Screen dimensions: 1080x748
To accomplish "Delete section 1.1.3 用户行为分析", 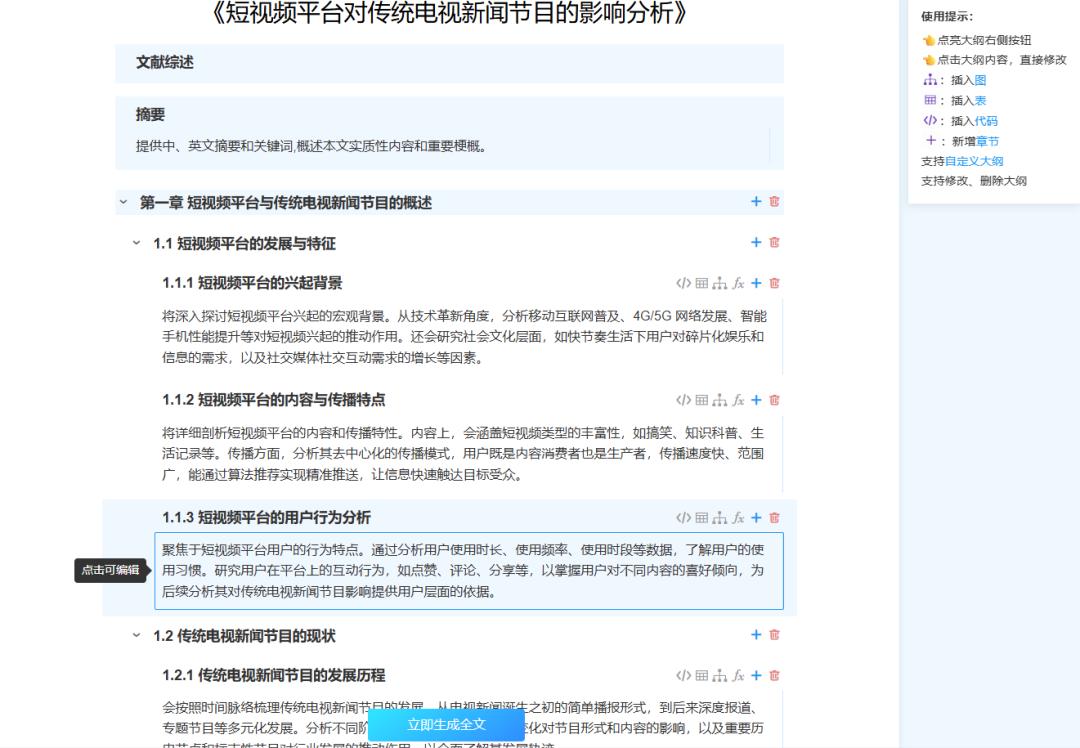I will pos(774,518).
